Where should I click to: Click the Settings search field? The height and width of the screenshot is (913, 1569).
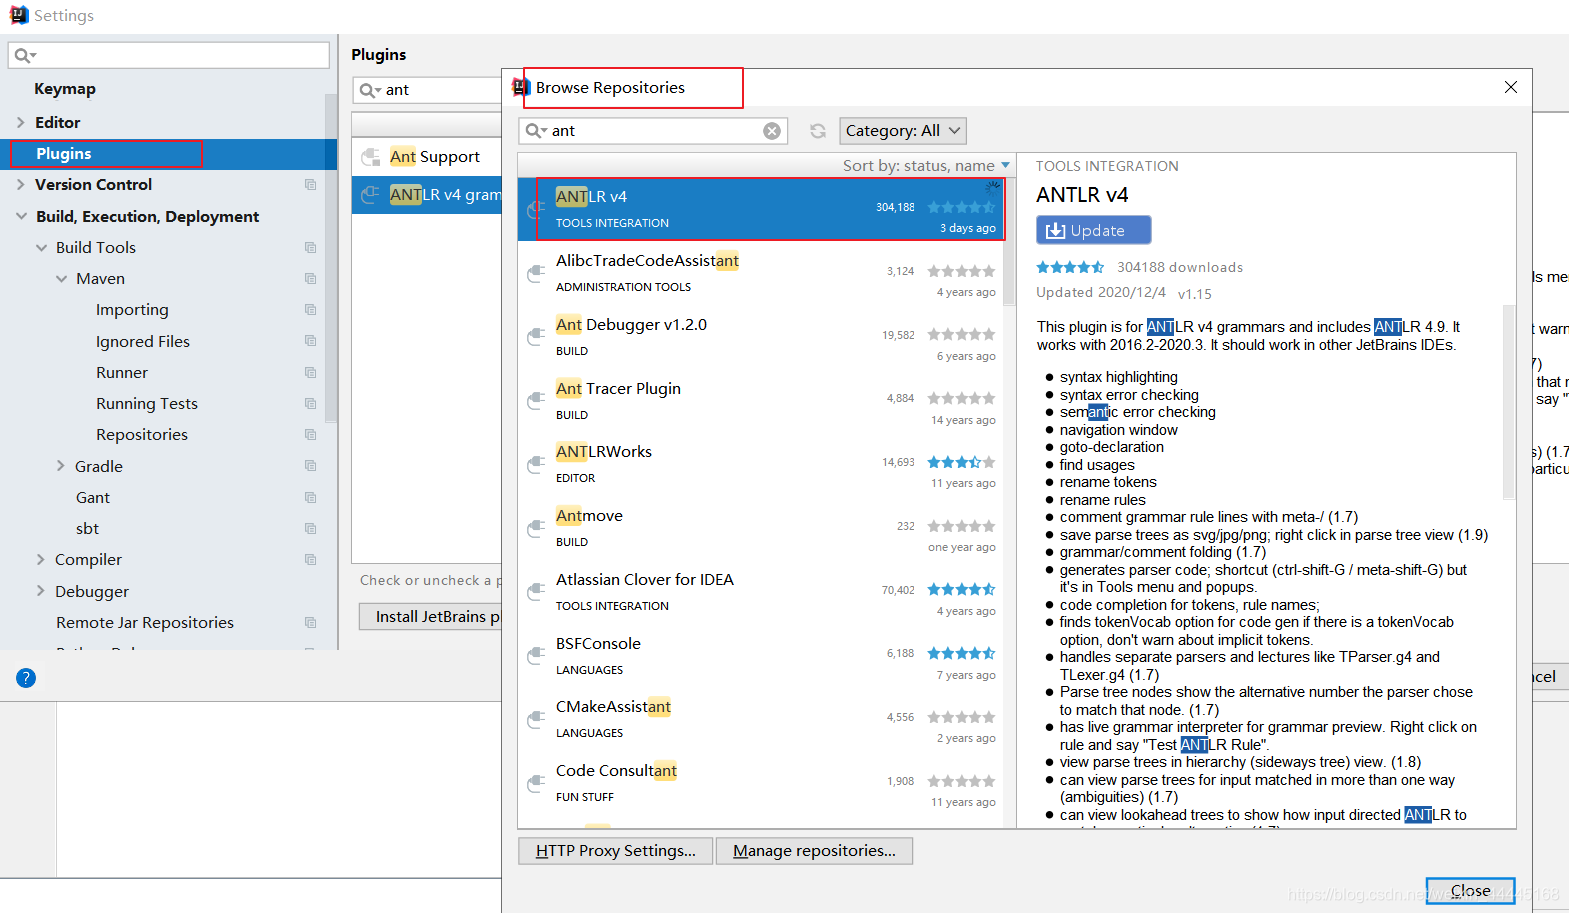[x=169, y=55]
